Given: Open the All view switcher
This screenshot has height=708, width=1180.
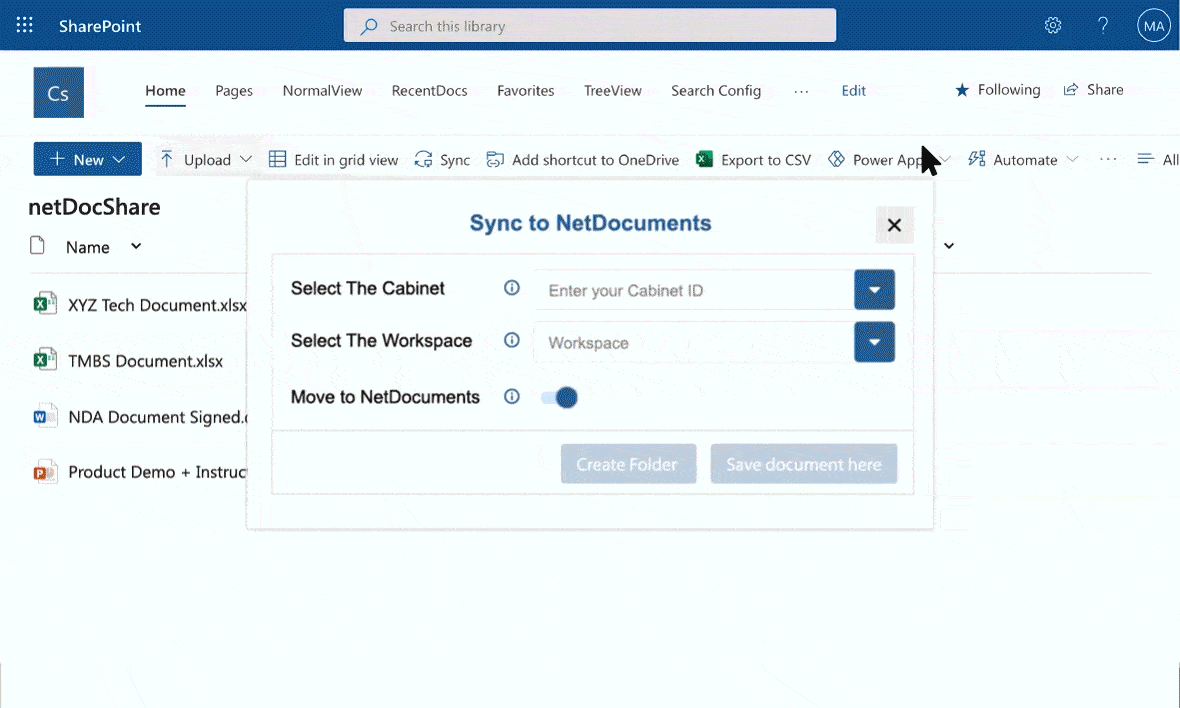Looking at the screenshot, I should pos(1157,160).
